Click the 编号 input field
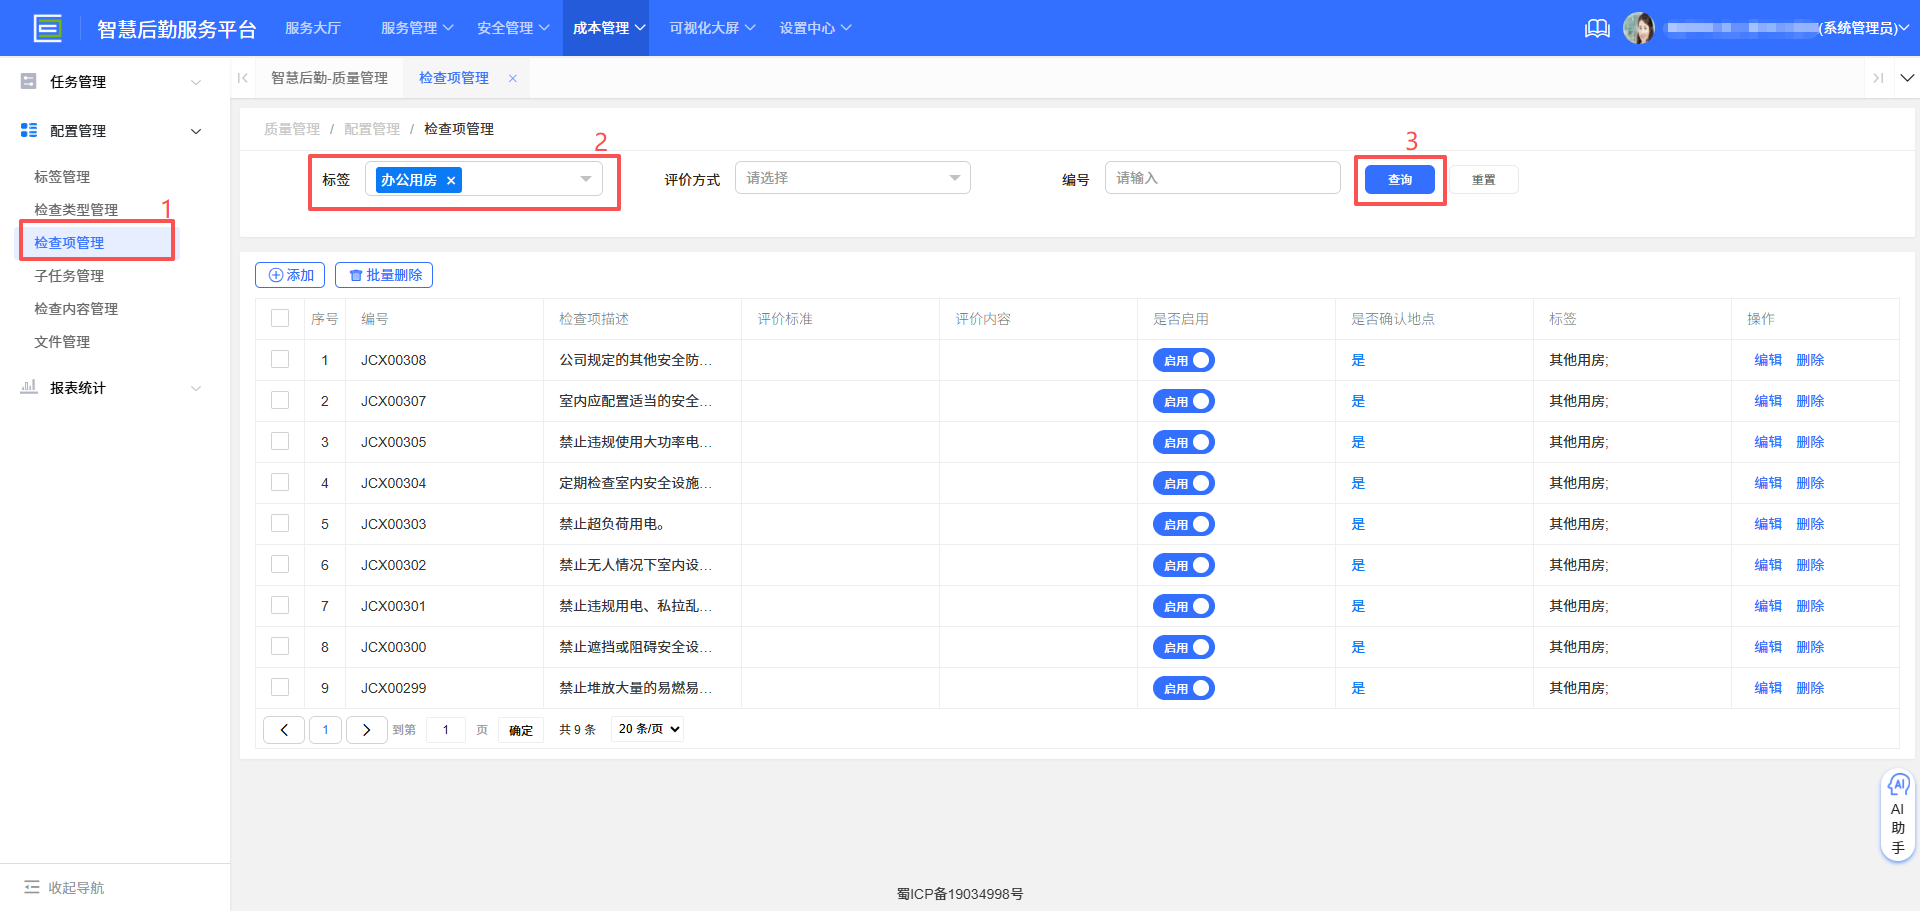The image size is (1920, 911). pyautogui.click(x=1221, y=177)
